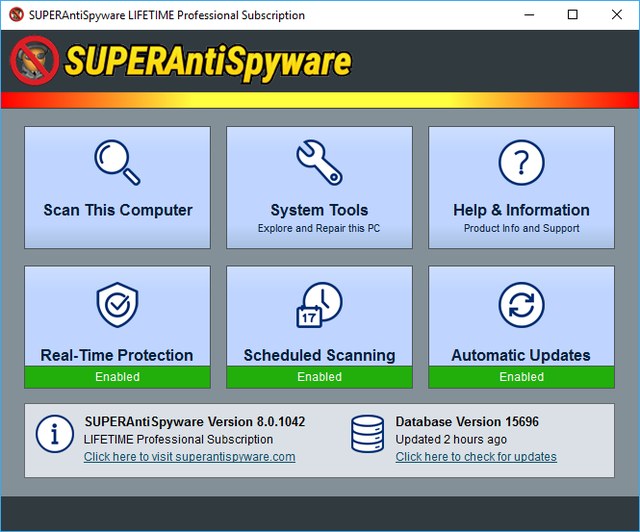Open Scan This Computer label

(117, 210)
